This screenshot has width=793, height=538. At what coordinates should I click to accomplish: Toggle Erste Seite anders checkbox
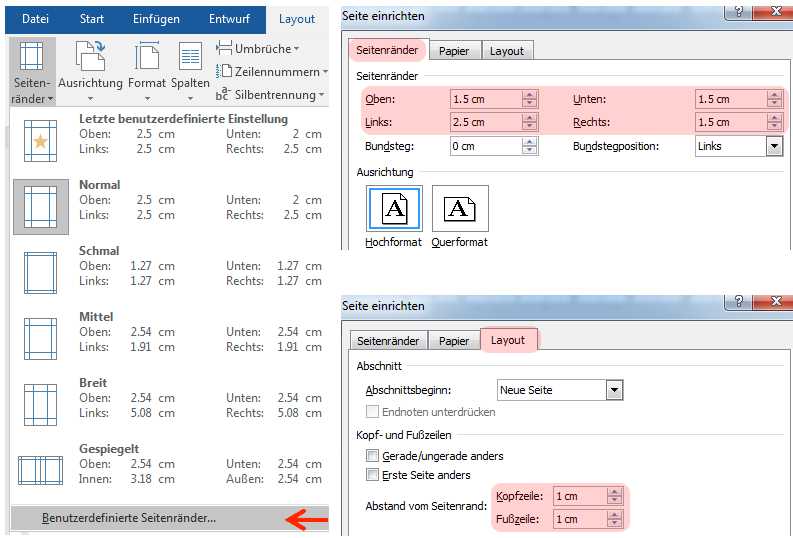[x=373, y=475]
